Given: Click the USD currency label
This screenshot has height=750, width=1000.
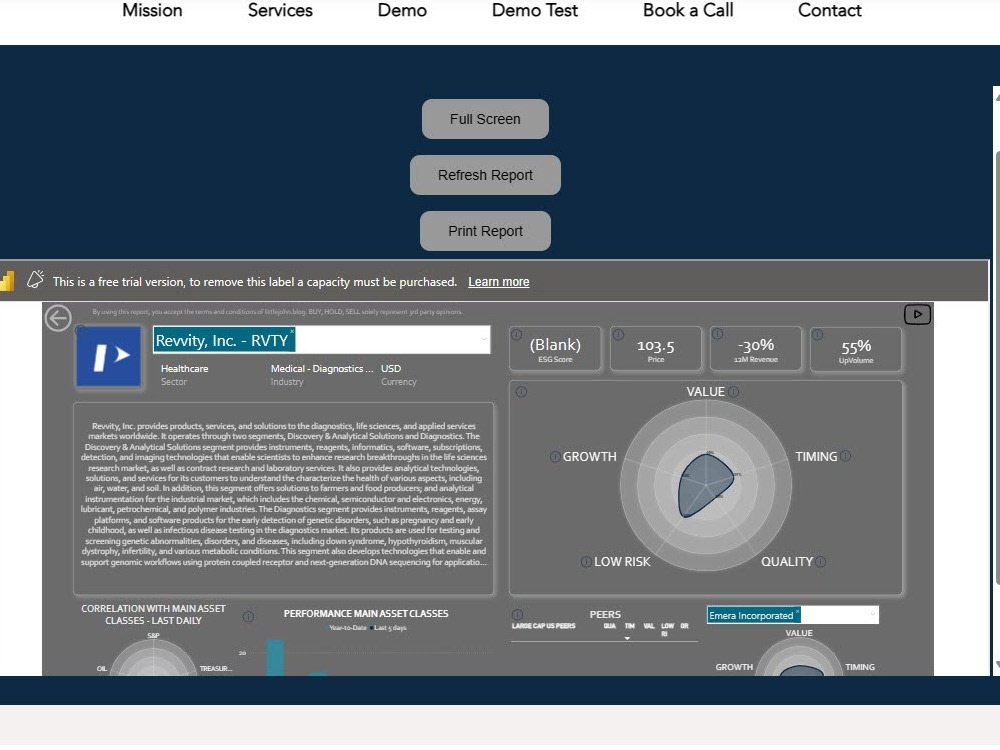Looking at the screenshot, I should (x=391, y=369).
